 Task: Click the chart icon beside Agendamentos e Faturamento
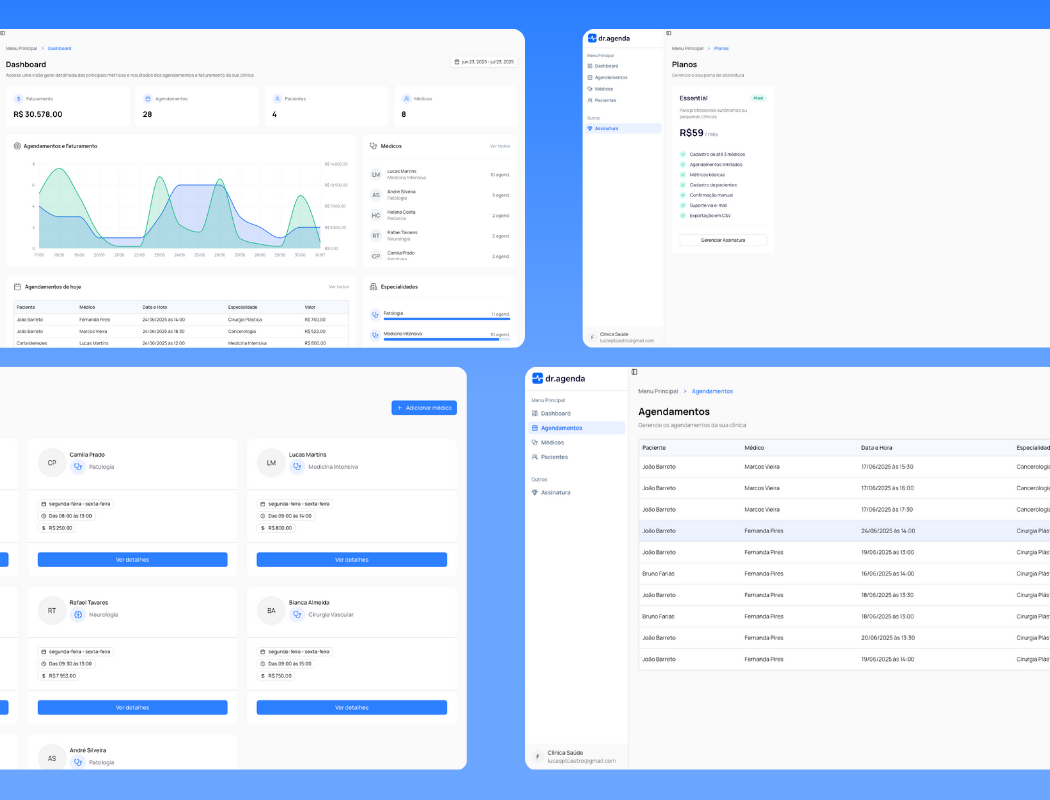tap(17, 146)
